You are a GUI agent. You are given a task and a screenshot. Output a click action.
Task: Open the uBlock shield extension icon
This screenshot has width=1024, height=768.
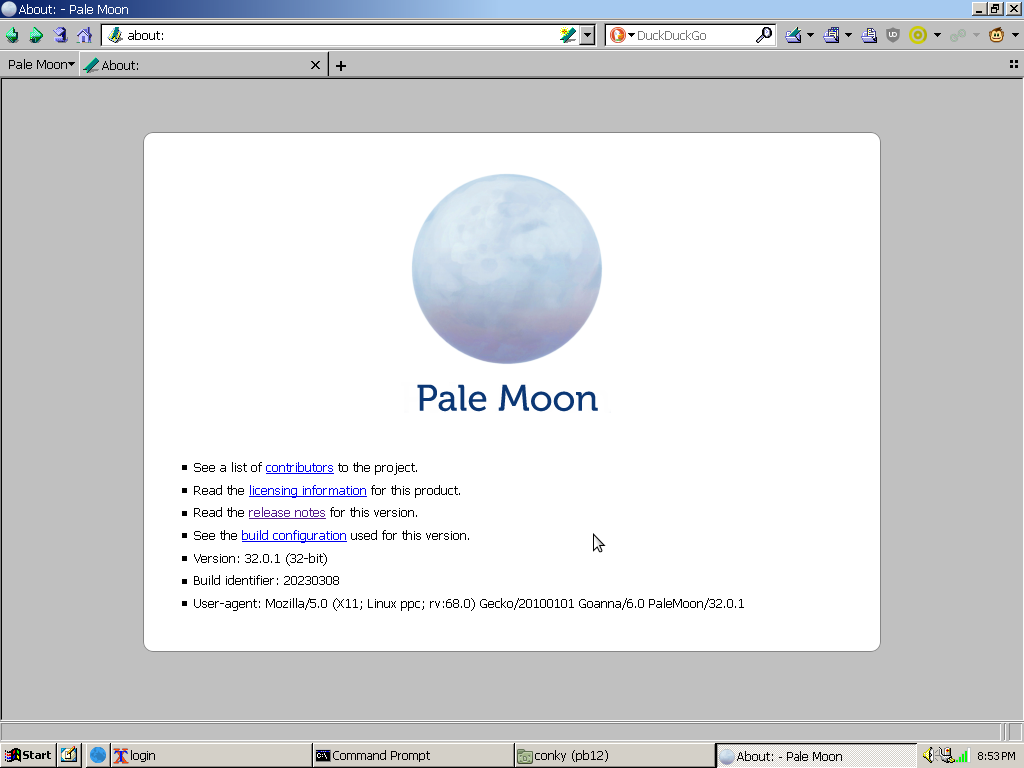(x=893, y=35)
